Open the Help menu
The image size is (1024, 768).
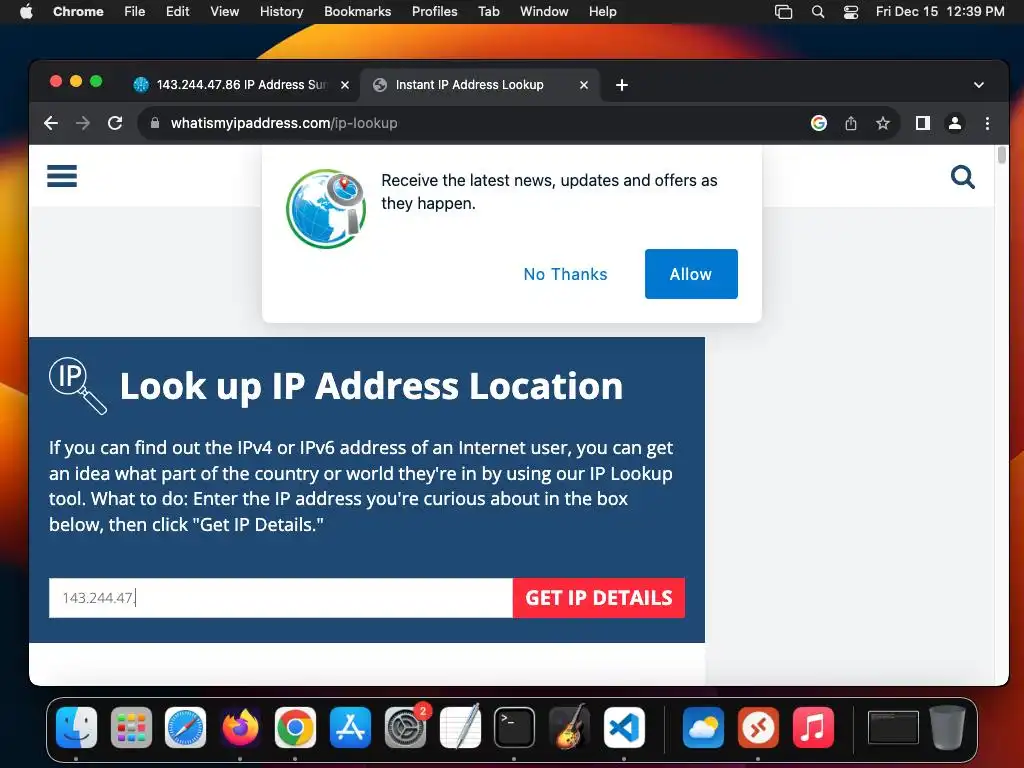pyautogui.click(x=602, y=11)
